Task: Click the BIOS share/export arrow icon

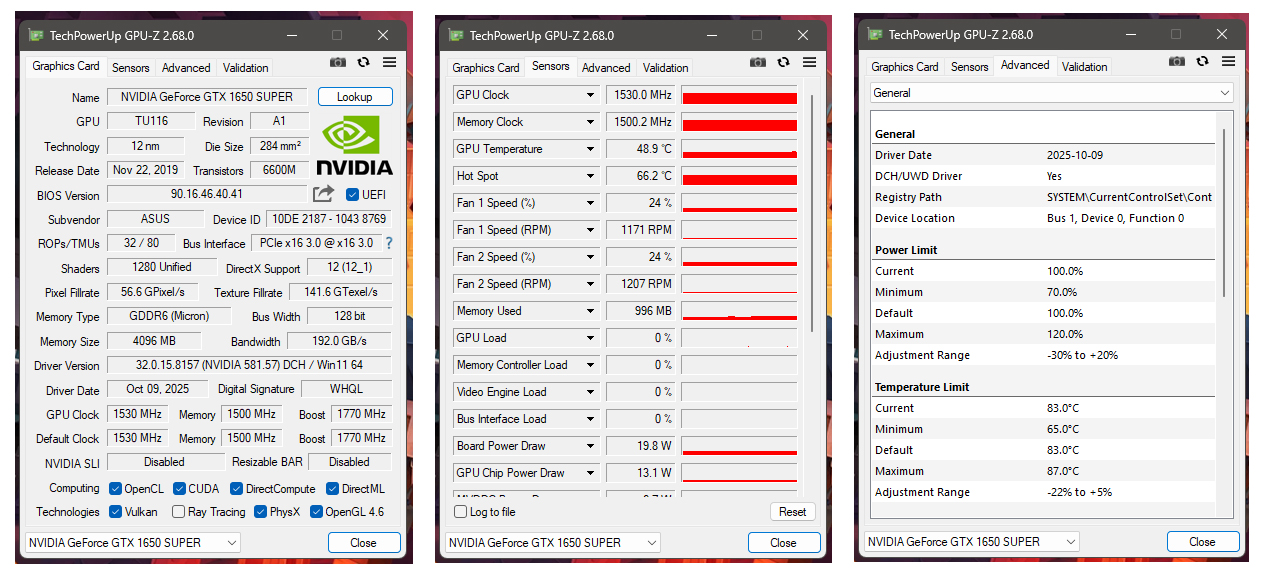Action: tap(323, 194)
